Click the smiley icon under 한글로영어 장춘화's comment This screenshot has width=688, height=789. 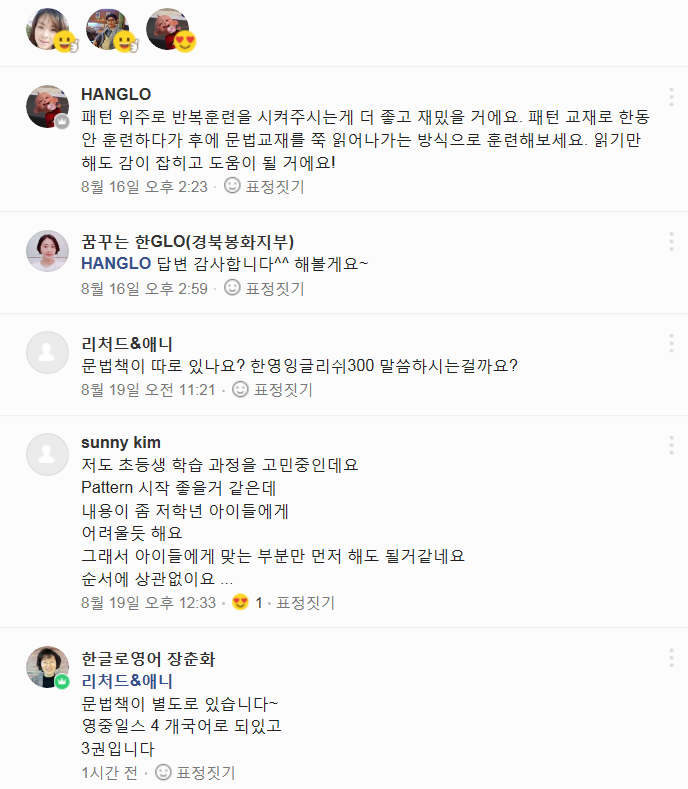[163, 772]
